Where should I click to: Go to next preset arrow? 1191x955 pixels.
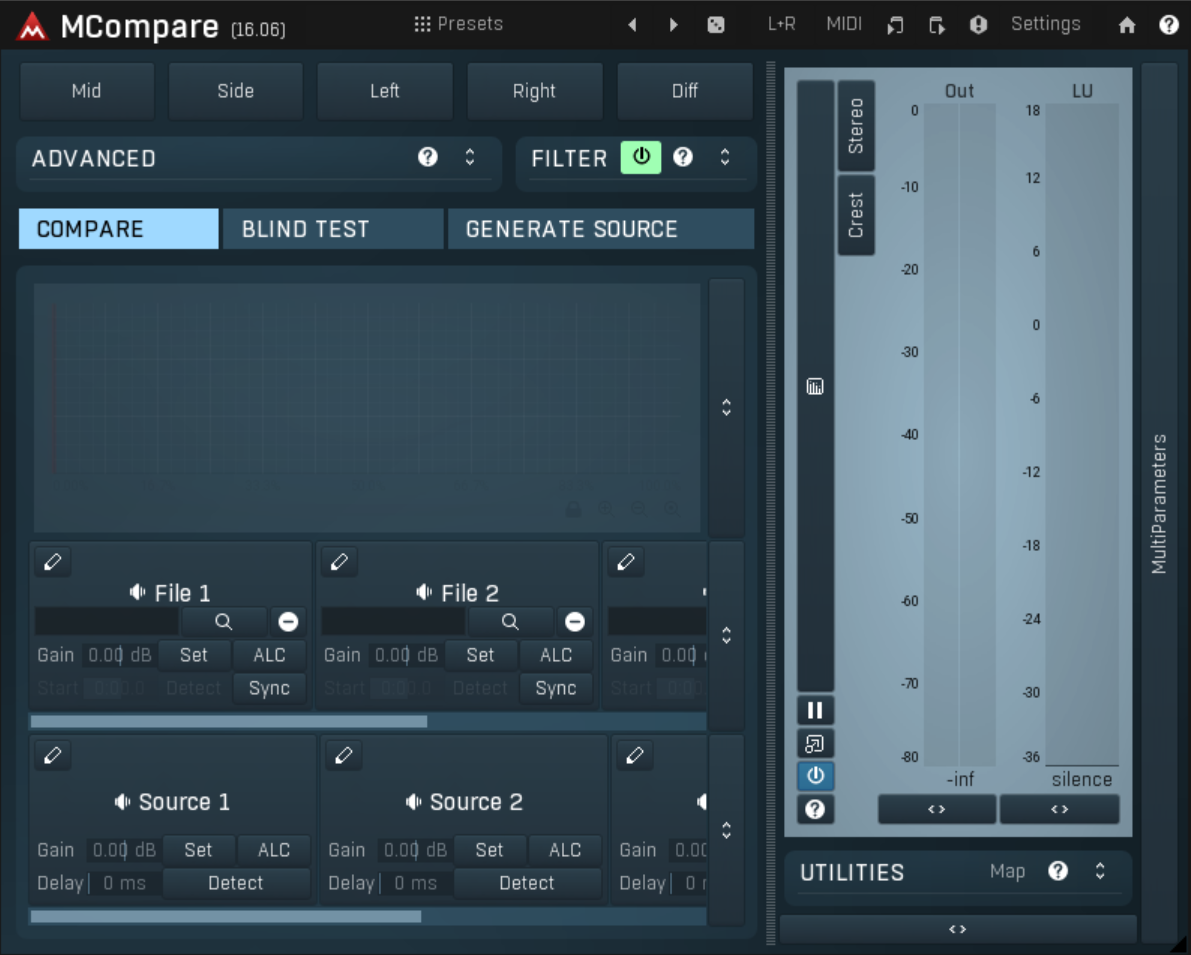point(673,25)
